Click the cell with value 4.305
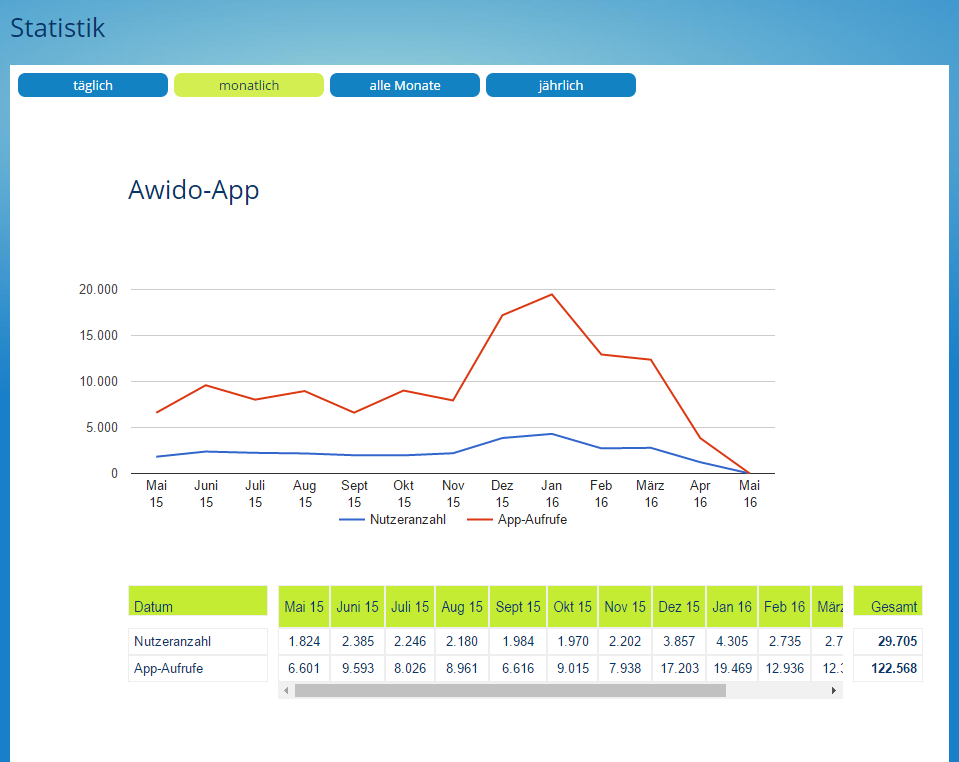This screenshot has height=762, width=959. click(x=732, y=642)
